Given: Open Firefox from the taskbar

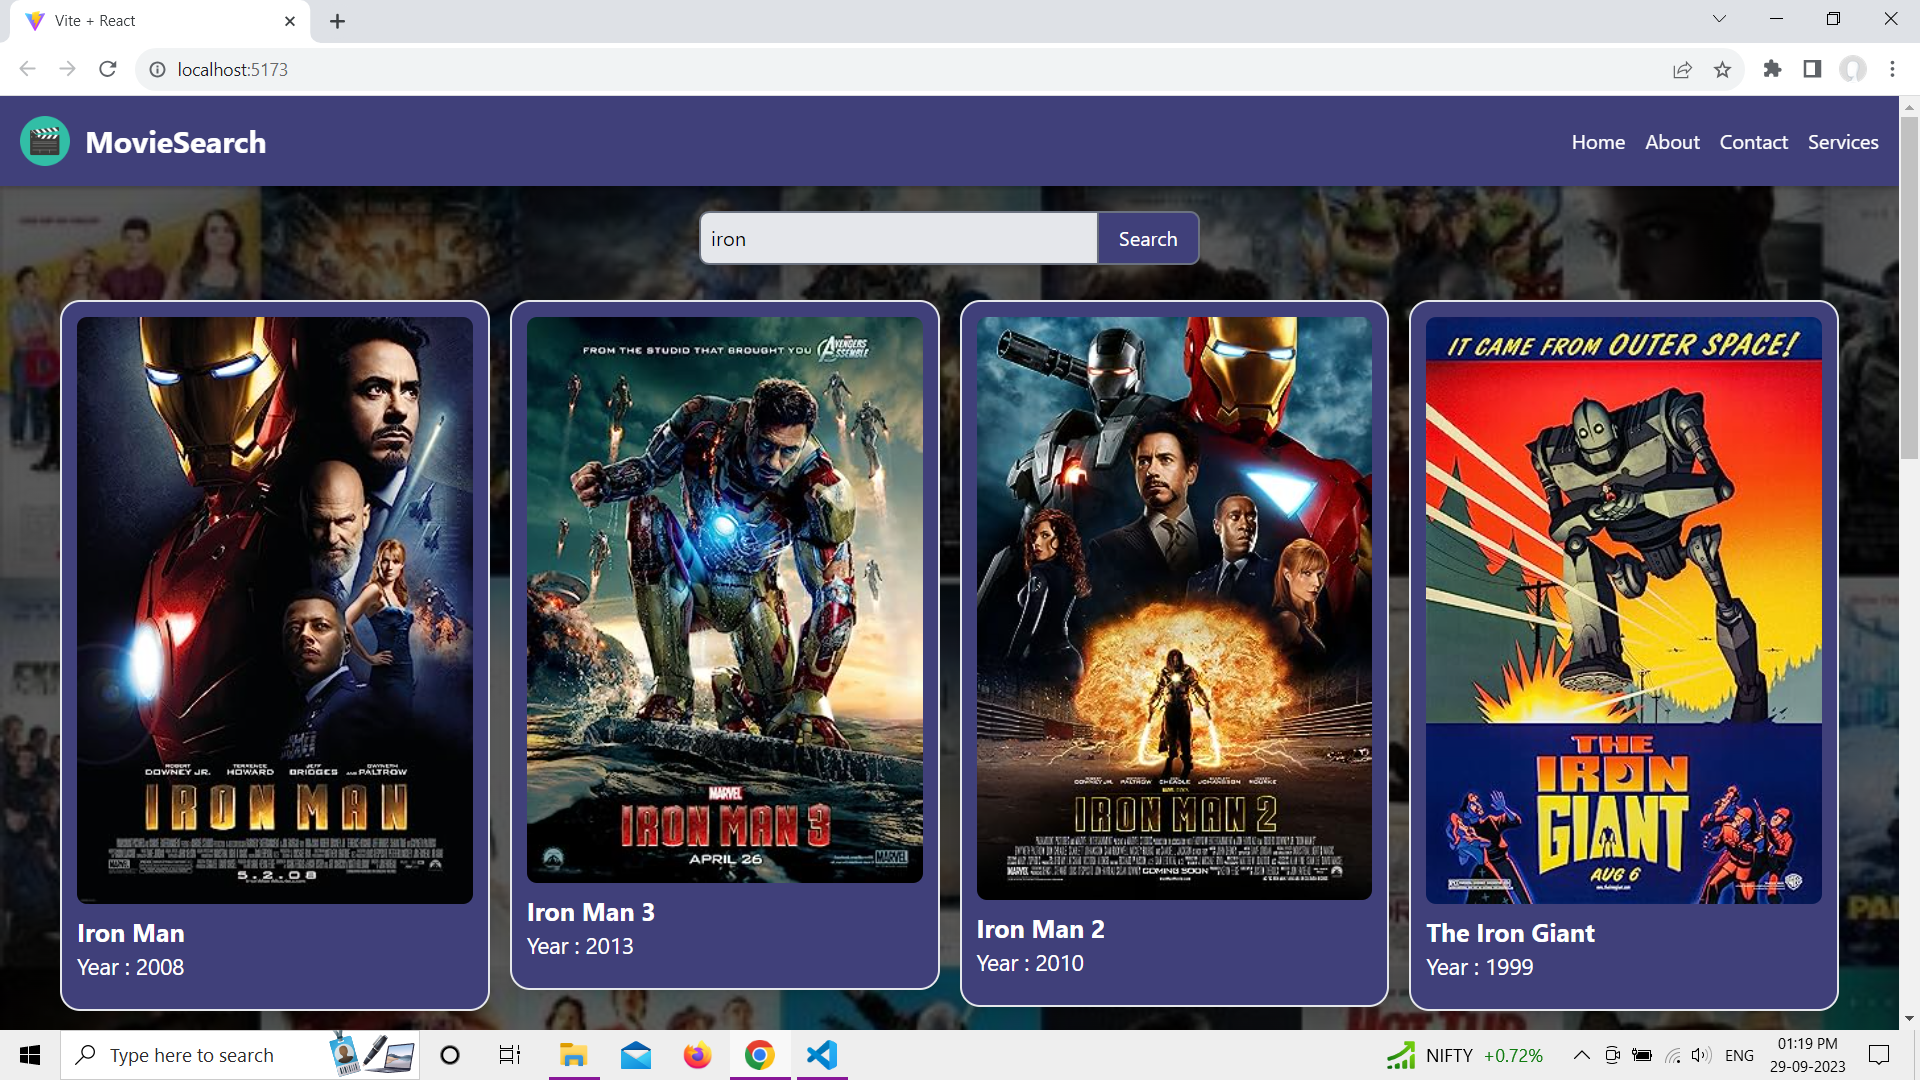Looking at the screenshot, I should (697, 1055).
